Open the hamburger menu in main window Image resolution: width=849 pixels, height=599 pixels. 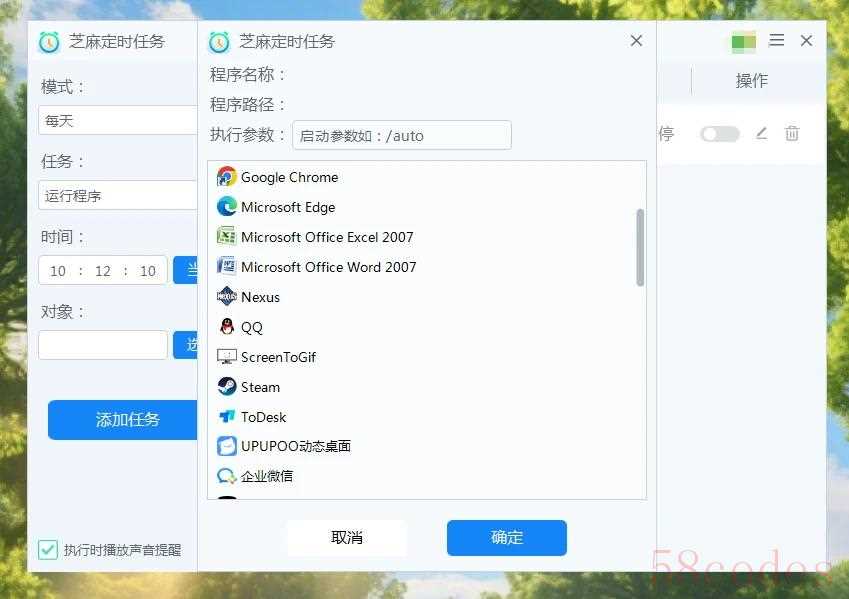click(x=776, y=41)
